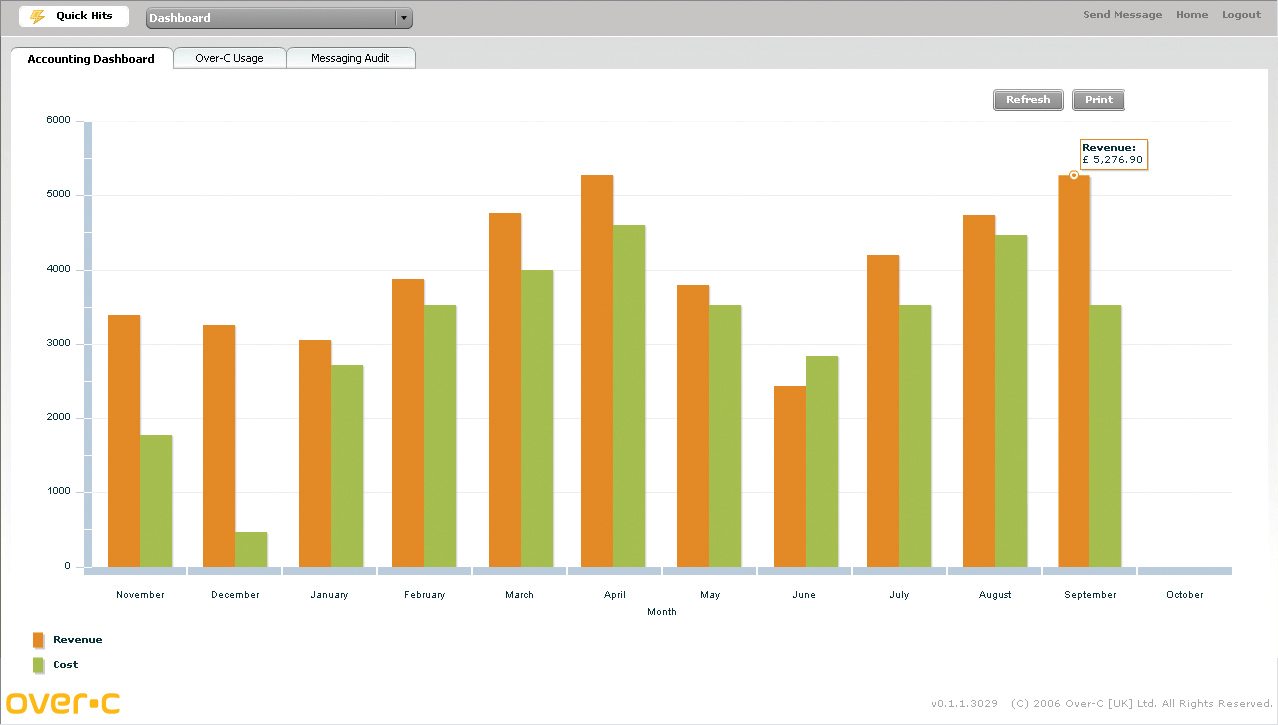Click the Logout link
Image resolution: width=1278 pixels, height=725 pixels.
(1241, 15)
